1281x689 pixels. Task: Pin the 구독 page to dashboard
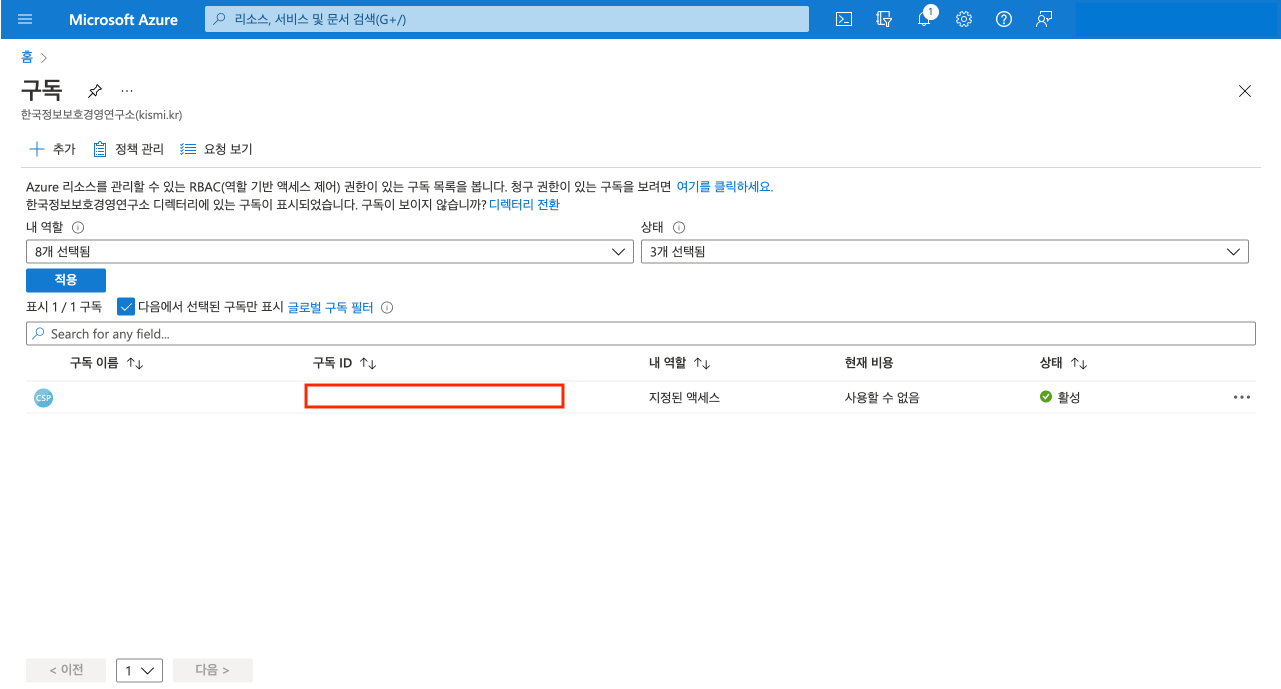pyautogui.click(x=95, y=90)
